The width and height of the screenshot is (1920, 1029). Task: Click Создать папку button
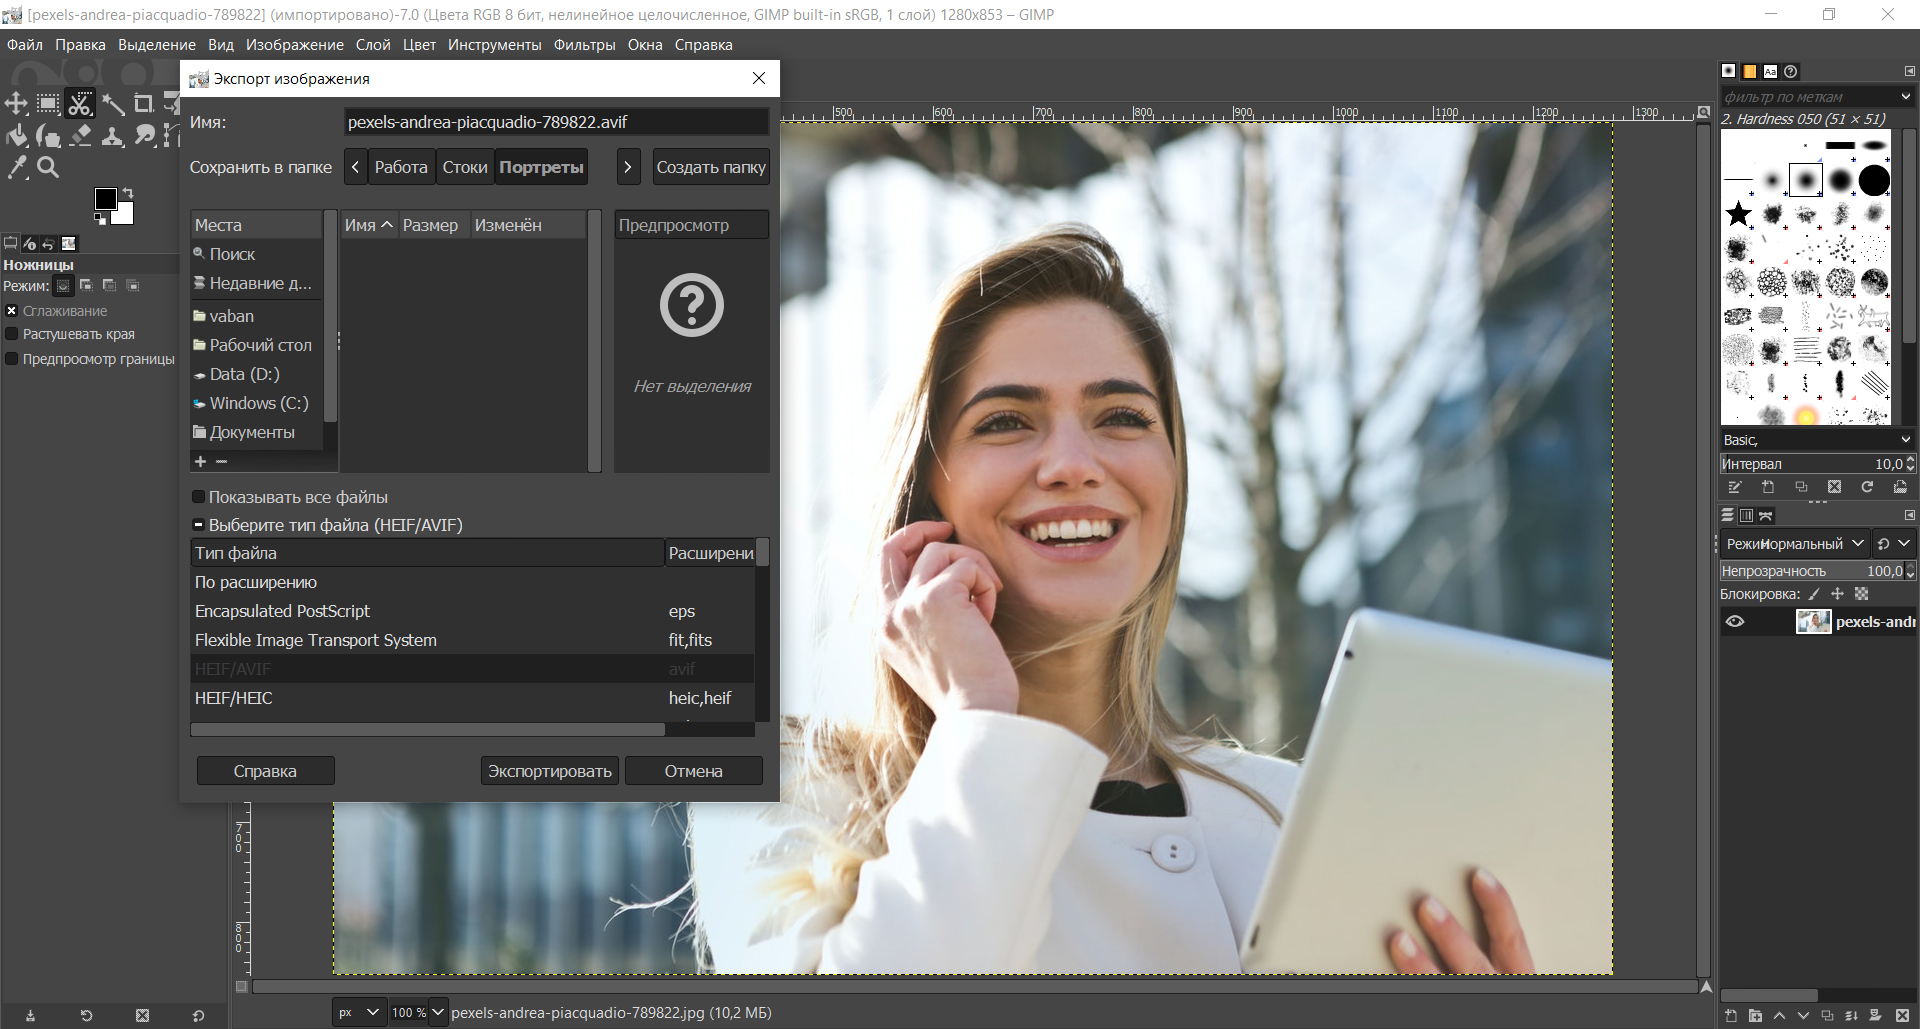coord(711,167)
